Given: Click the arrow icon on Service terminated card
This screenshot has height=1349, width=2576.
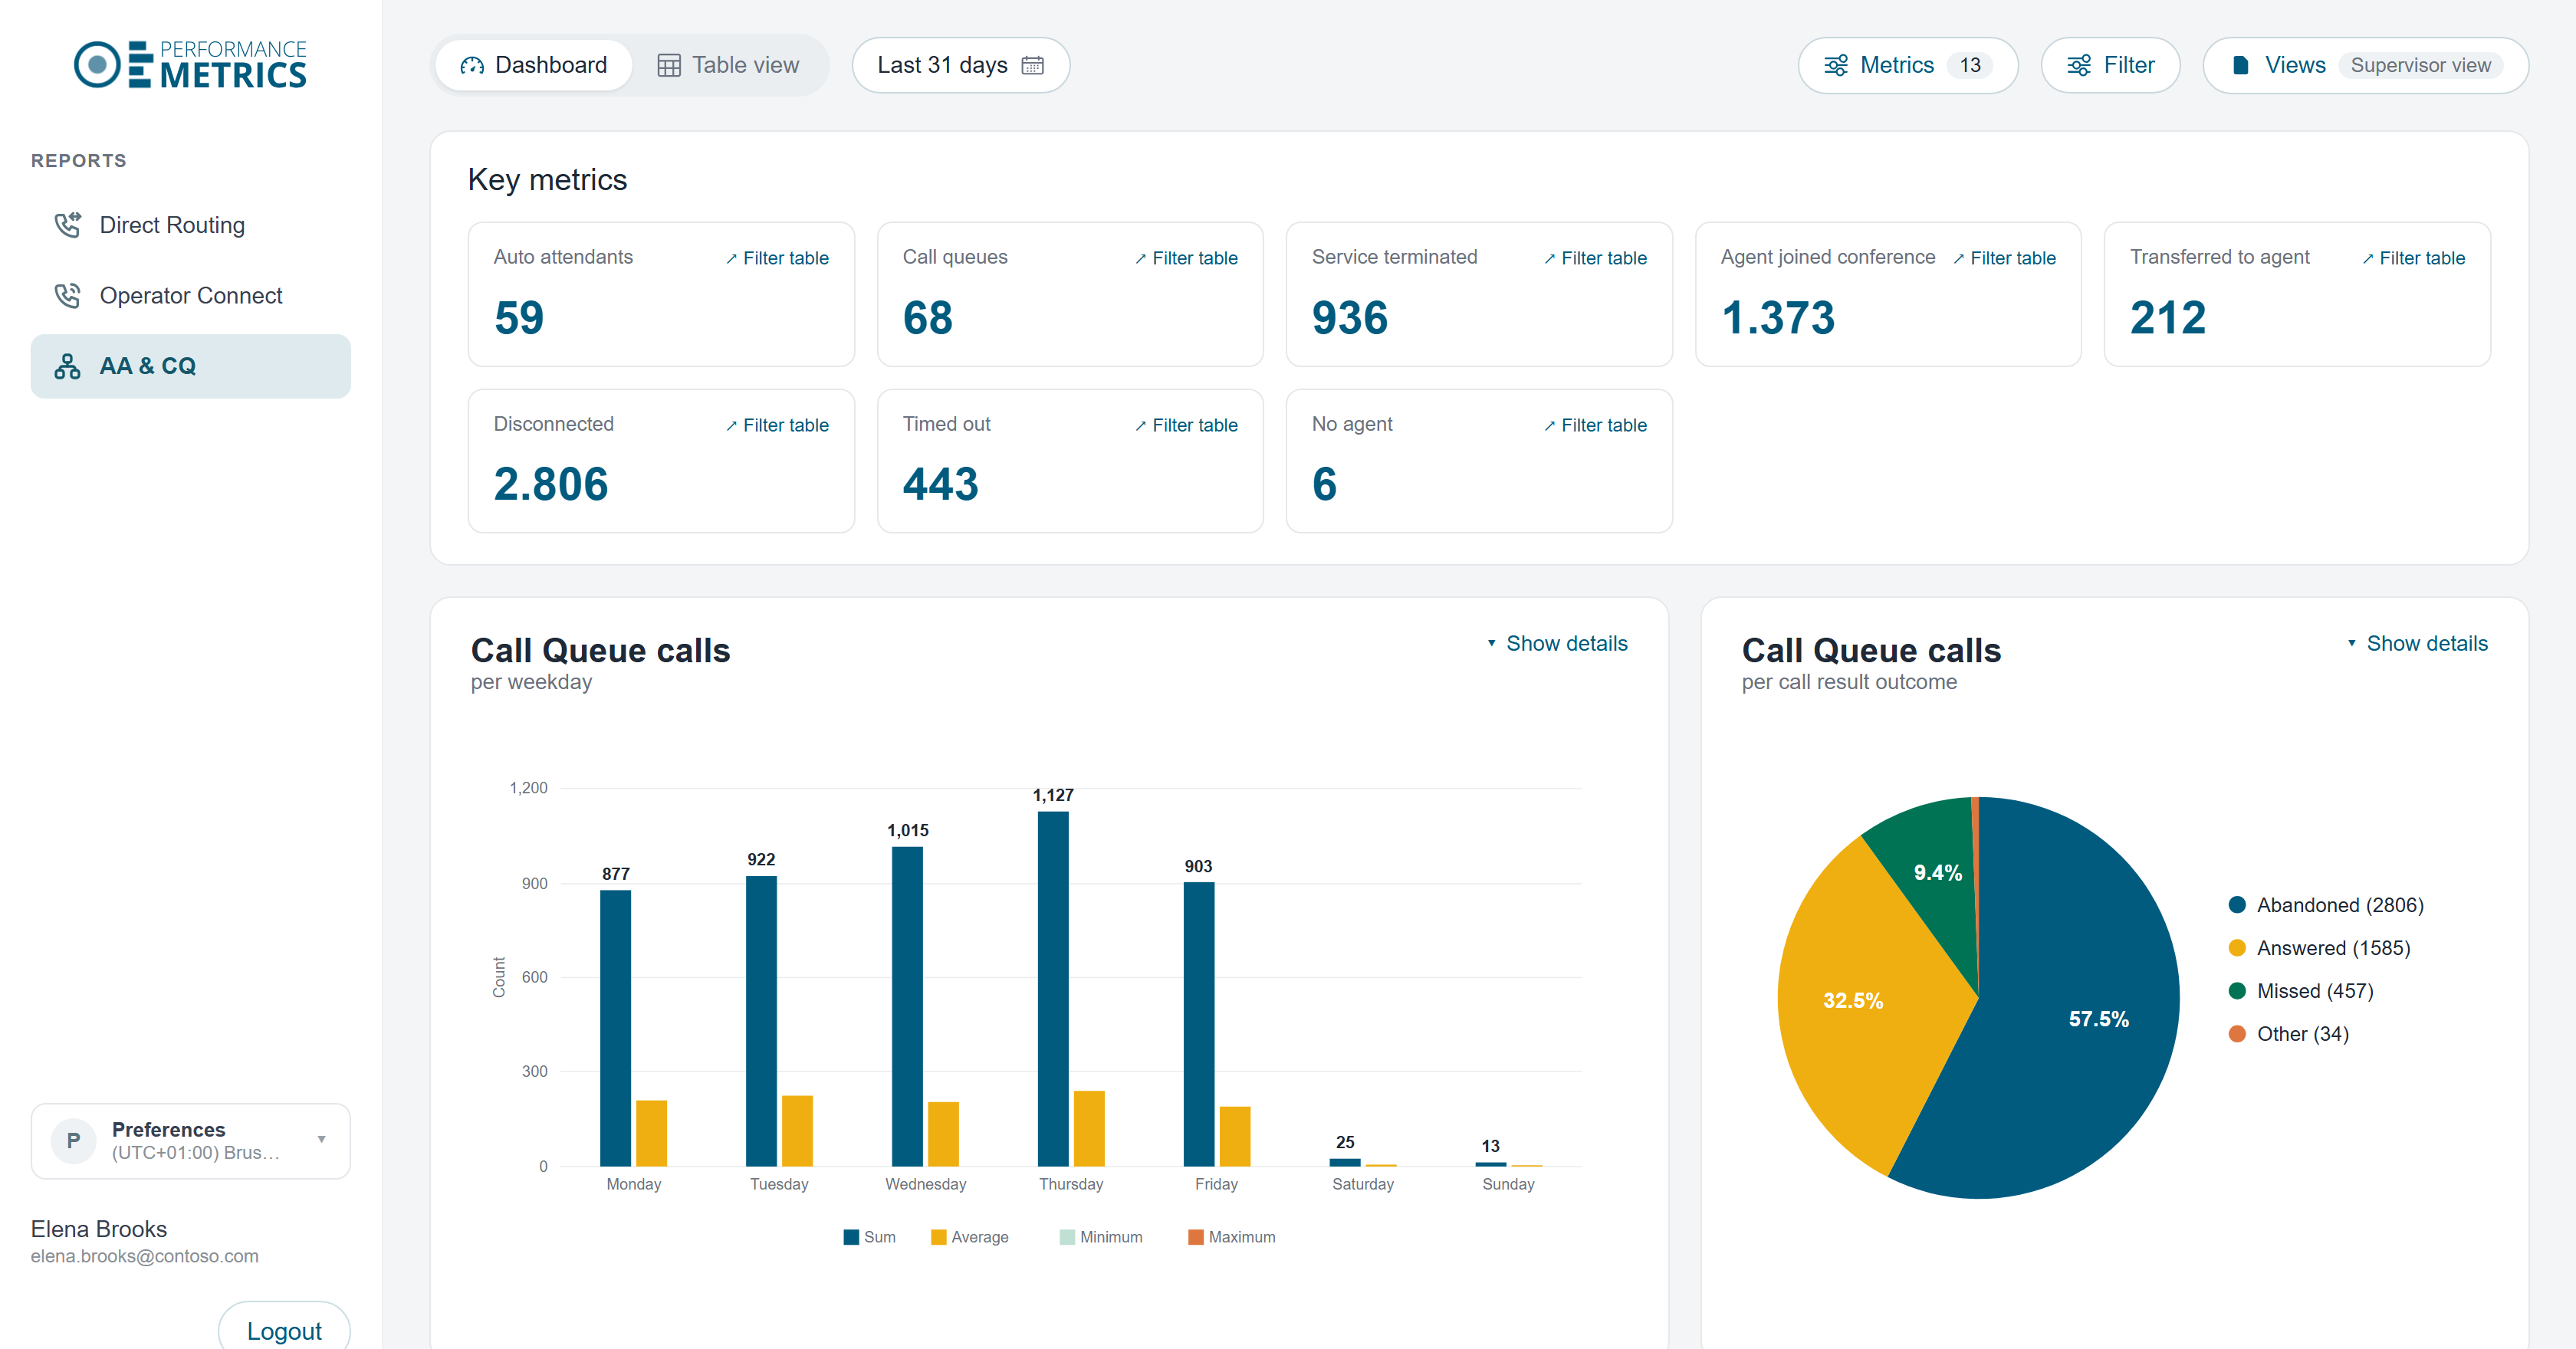Looking at the screenshot, I should click(x=1549, y=259).
